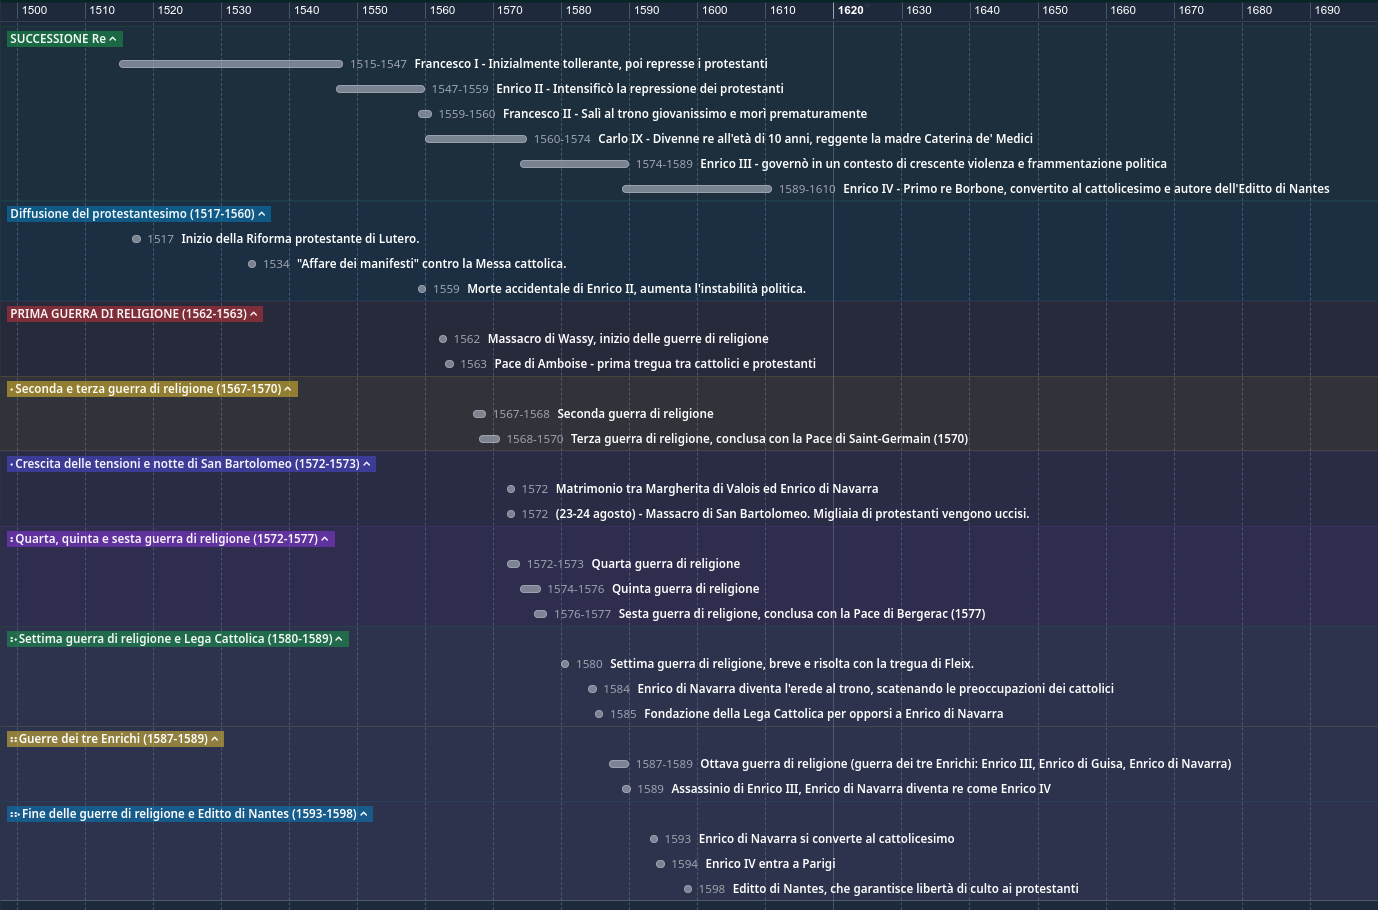The width and height of the screenshot is (1378, 910).
Task: Open 'Massacro di Wassy' event text
Action: point(628,339)
